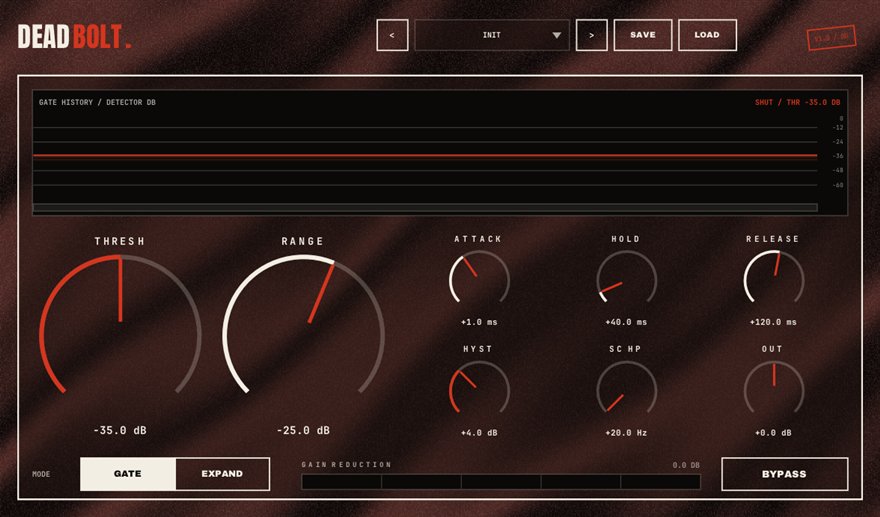Viewport: 880px width, 517px height.
Task: Click the MODE label
Action: (x=41, y=474)
